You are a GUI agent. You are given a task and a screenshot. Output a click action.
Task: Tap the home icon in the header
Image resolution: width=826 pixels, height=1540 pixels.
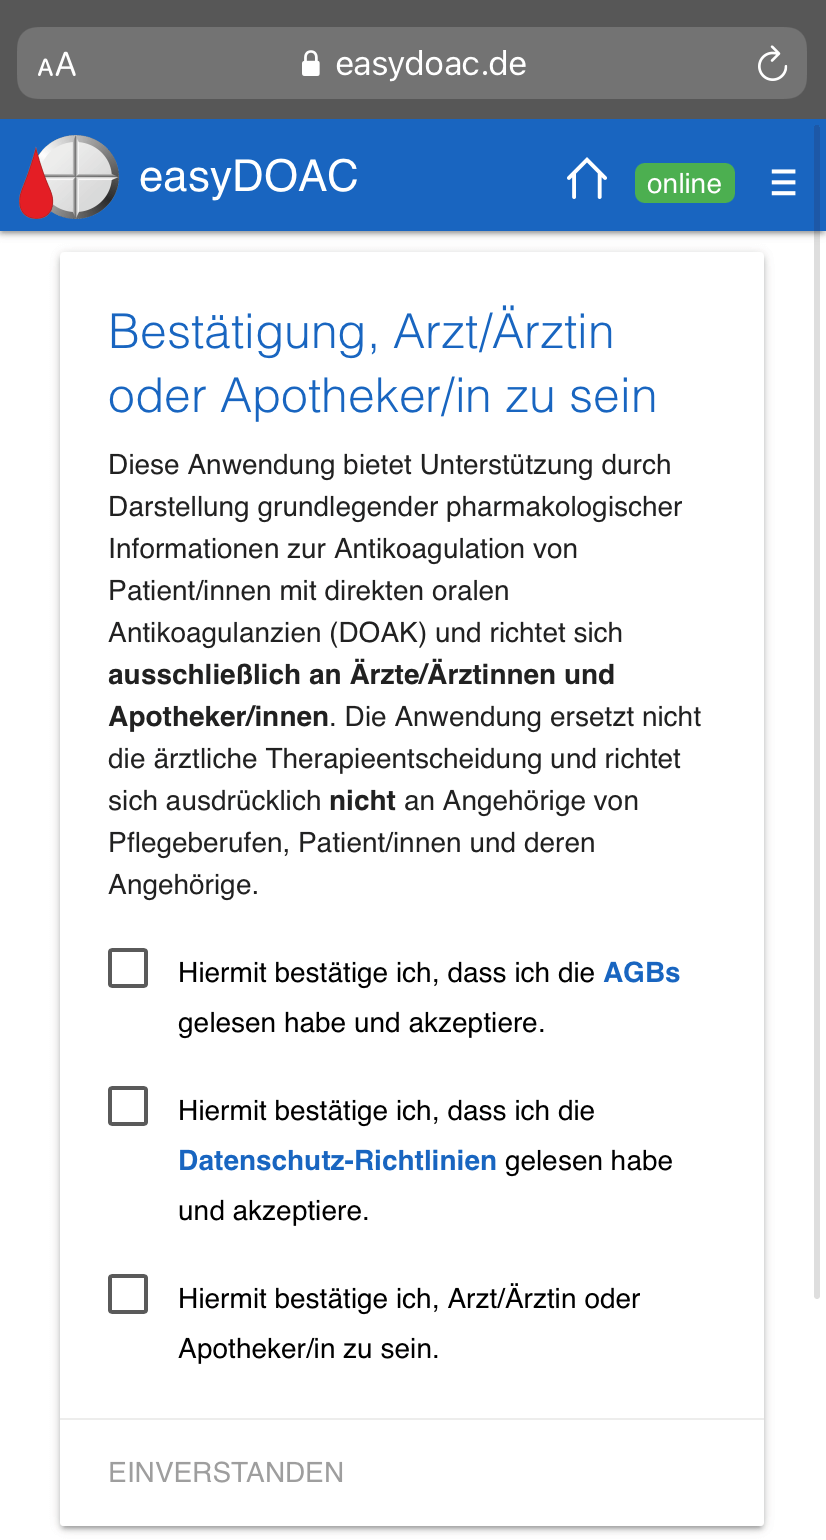[x=586, y=181]
